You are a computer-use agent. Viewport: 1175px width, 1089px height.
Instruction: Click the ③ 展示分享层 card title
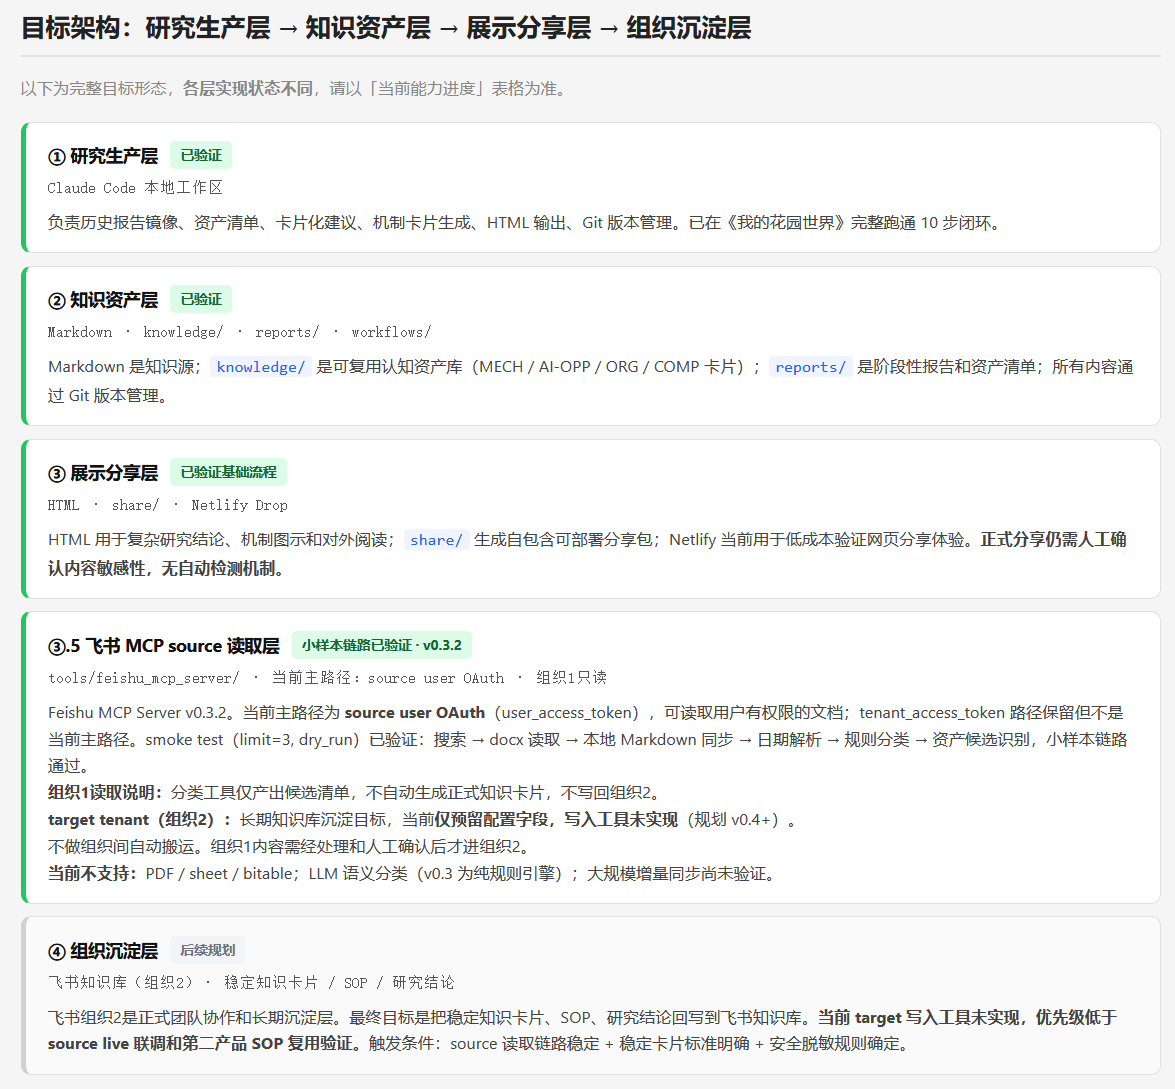pos(103,473)
